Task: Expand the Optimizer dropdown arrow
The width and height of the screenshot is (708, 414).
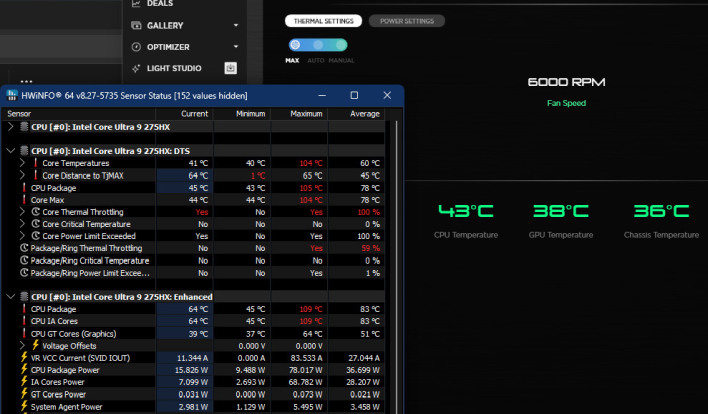Action: [x=236, y=46]
